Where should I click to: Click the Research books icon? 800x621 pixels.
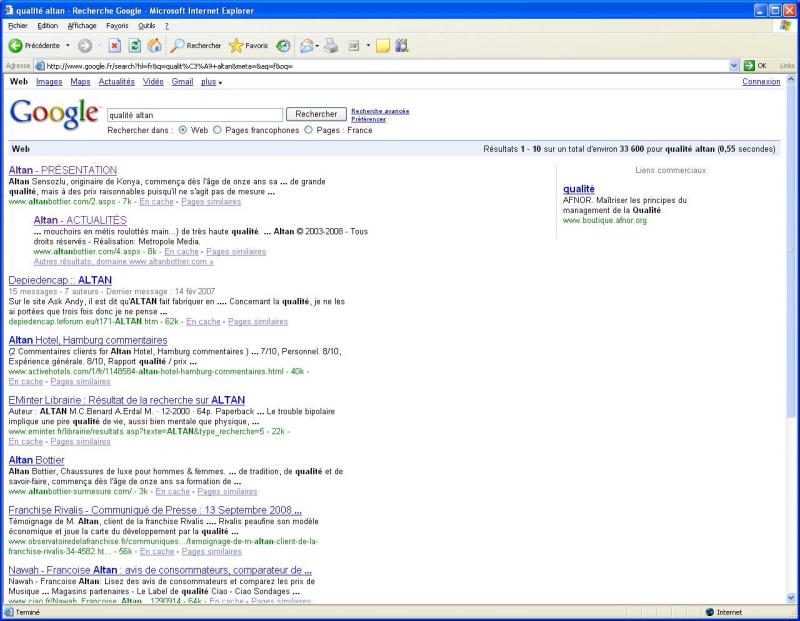point(402,45)
